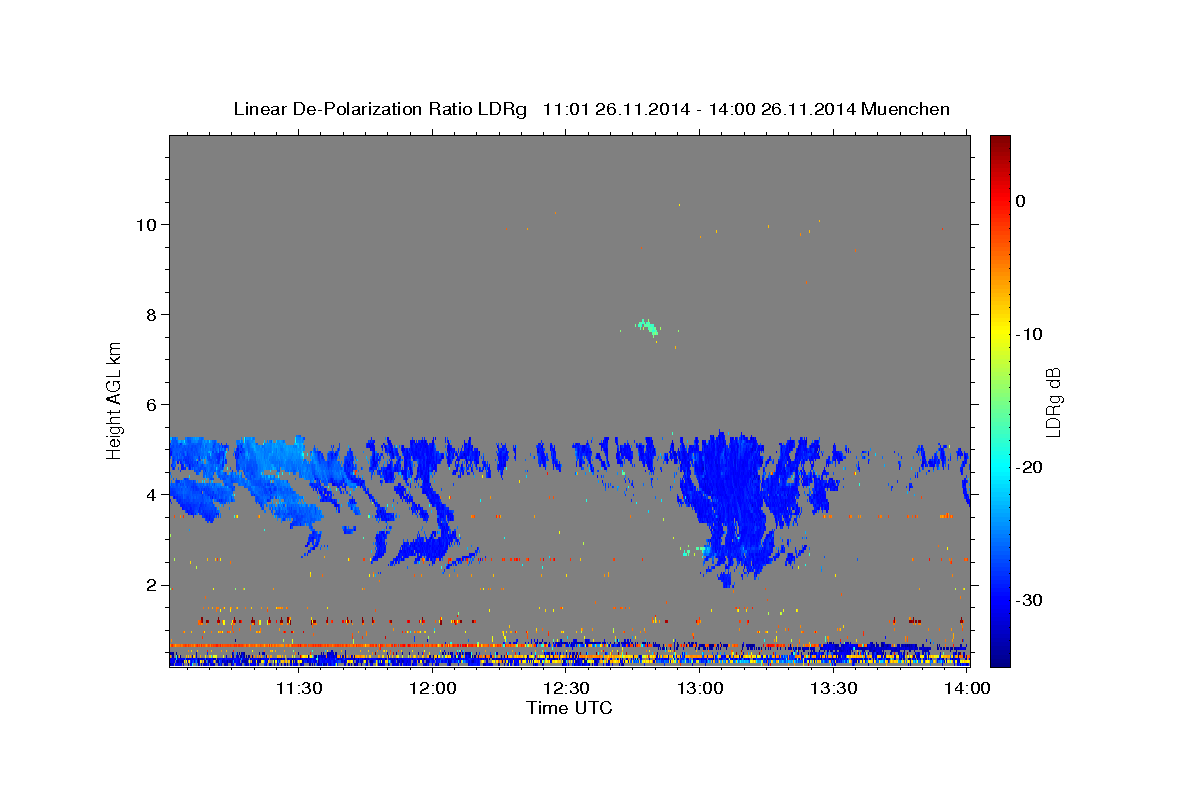Click the 'Time UTC' axis label

click(569, 709)
